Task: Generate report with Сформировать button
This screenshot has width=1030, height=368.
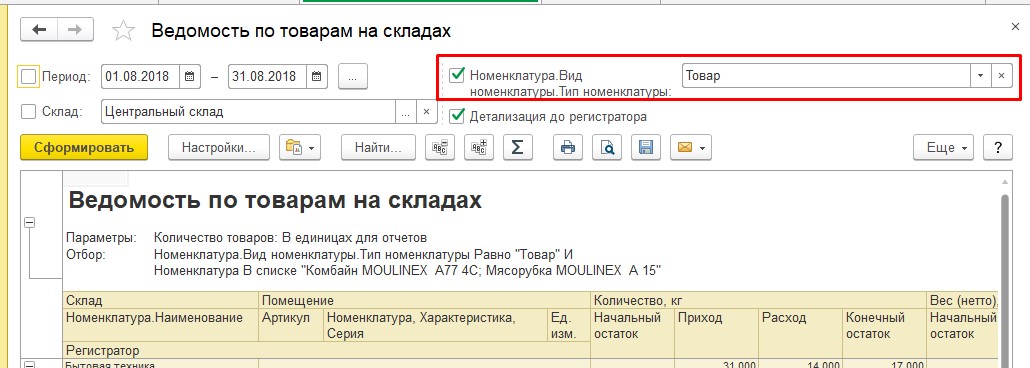Action: point(84,147)
